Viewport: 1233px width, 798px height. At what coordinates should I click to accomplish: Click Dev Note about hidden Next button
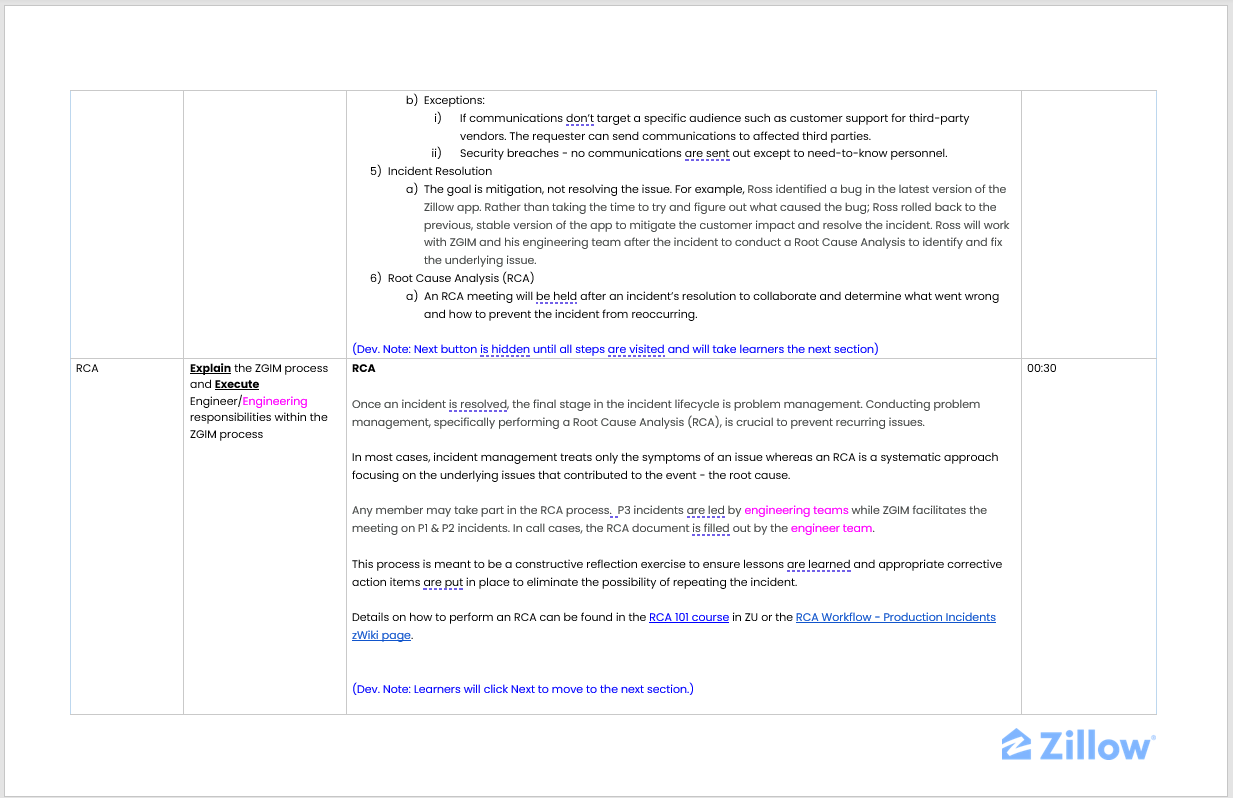click(615, 349)
